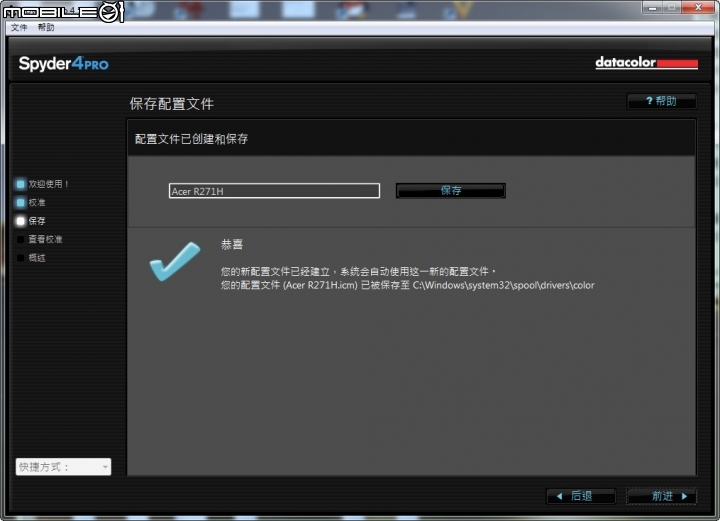Click the 保存 save button
The image size is (720, 521).
(x=450, y=190)
